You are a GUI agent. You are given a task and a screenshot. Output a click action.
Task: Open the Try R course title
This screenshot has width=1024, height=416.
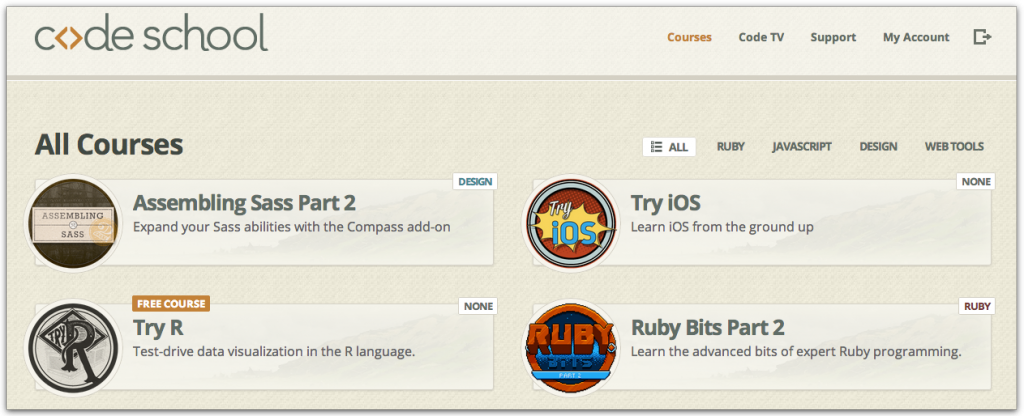[x=158, y=328]
